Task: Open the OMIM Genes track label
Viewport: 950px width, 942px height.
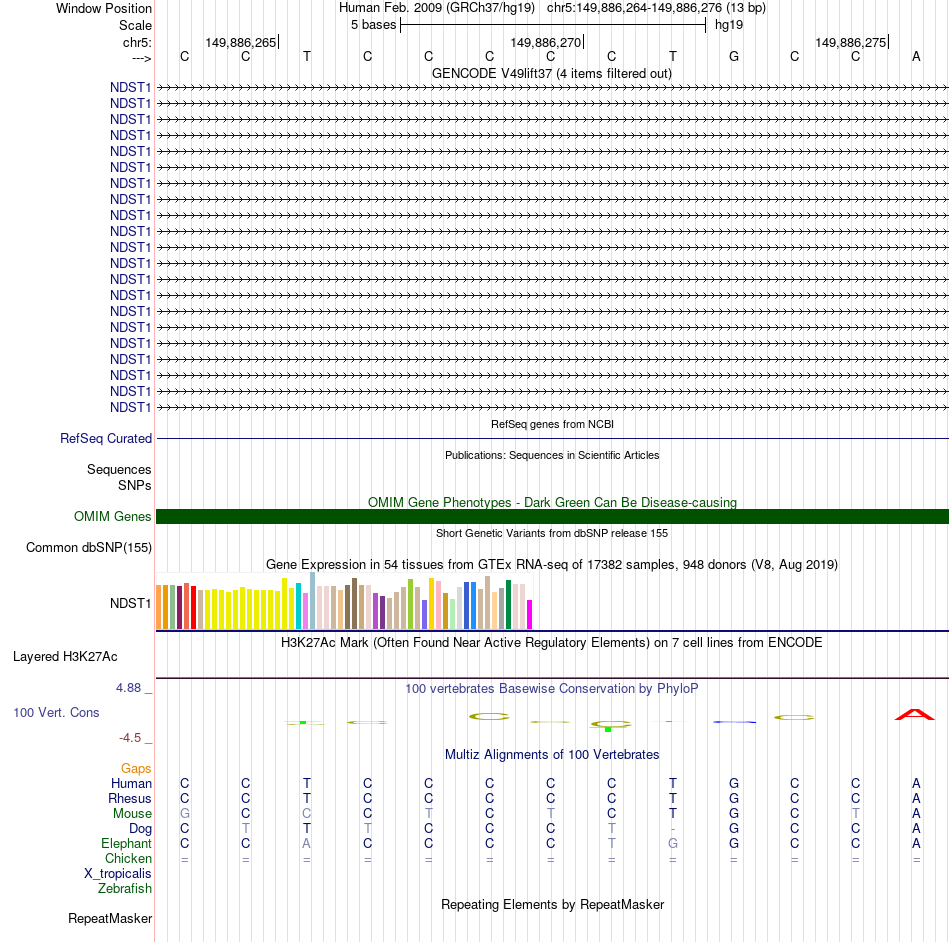Action: pos(113,516)
